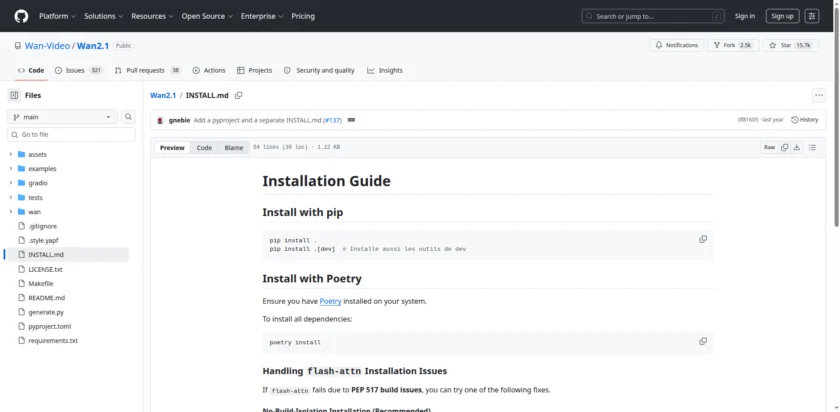Open gnebie's avatar
Image resolution: width=840 pixels, height=412 pixels.
160,120
